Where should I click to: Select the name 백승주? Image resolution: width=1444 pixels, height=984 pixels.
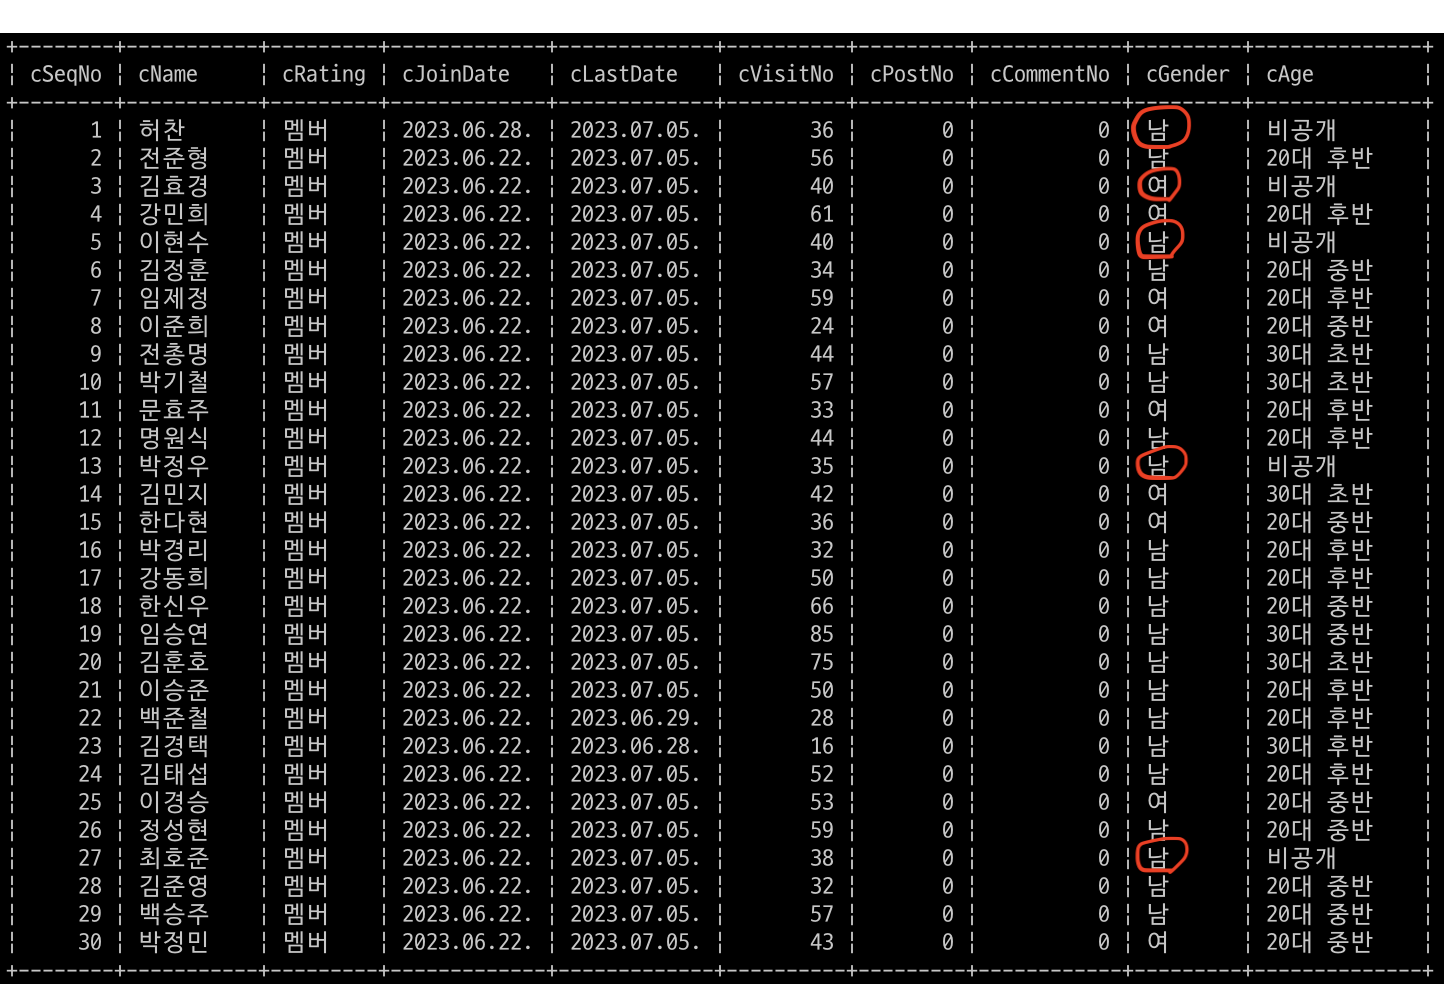click(174, 914)
